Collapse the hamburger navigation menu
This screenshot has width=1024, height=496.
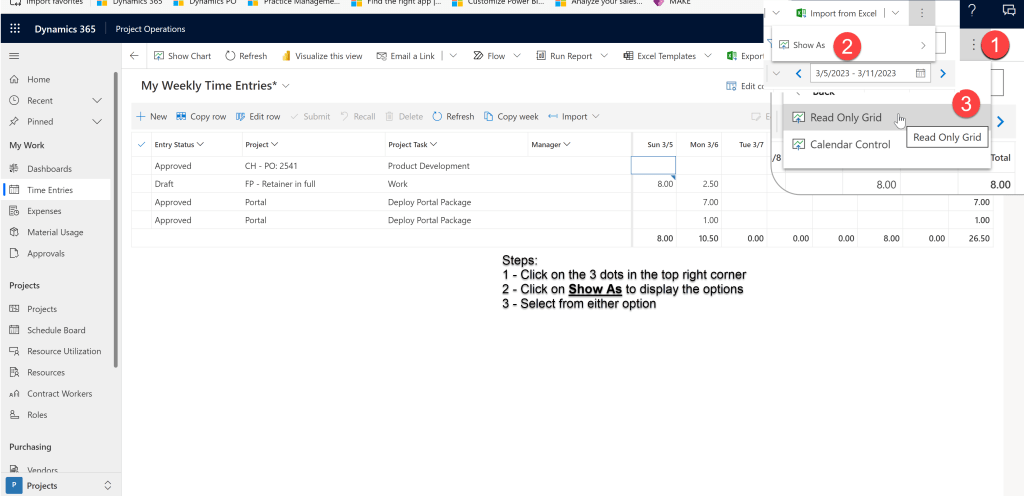point(14,56)
